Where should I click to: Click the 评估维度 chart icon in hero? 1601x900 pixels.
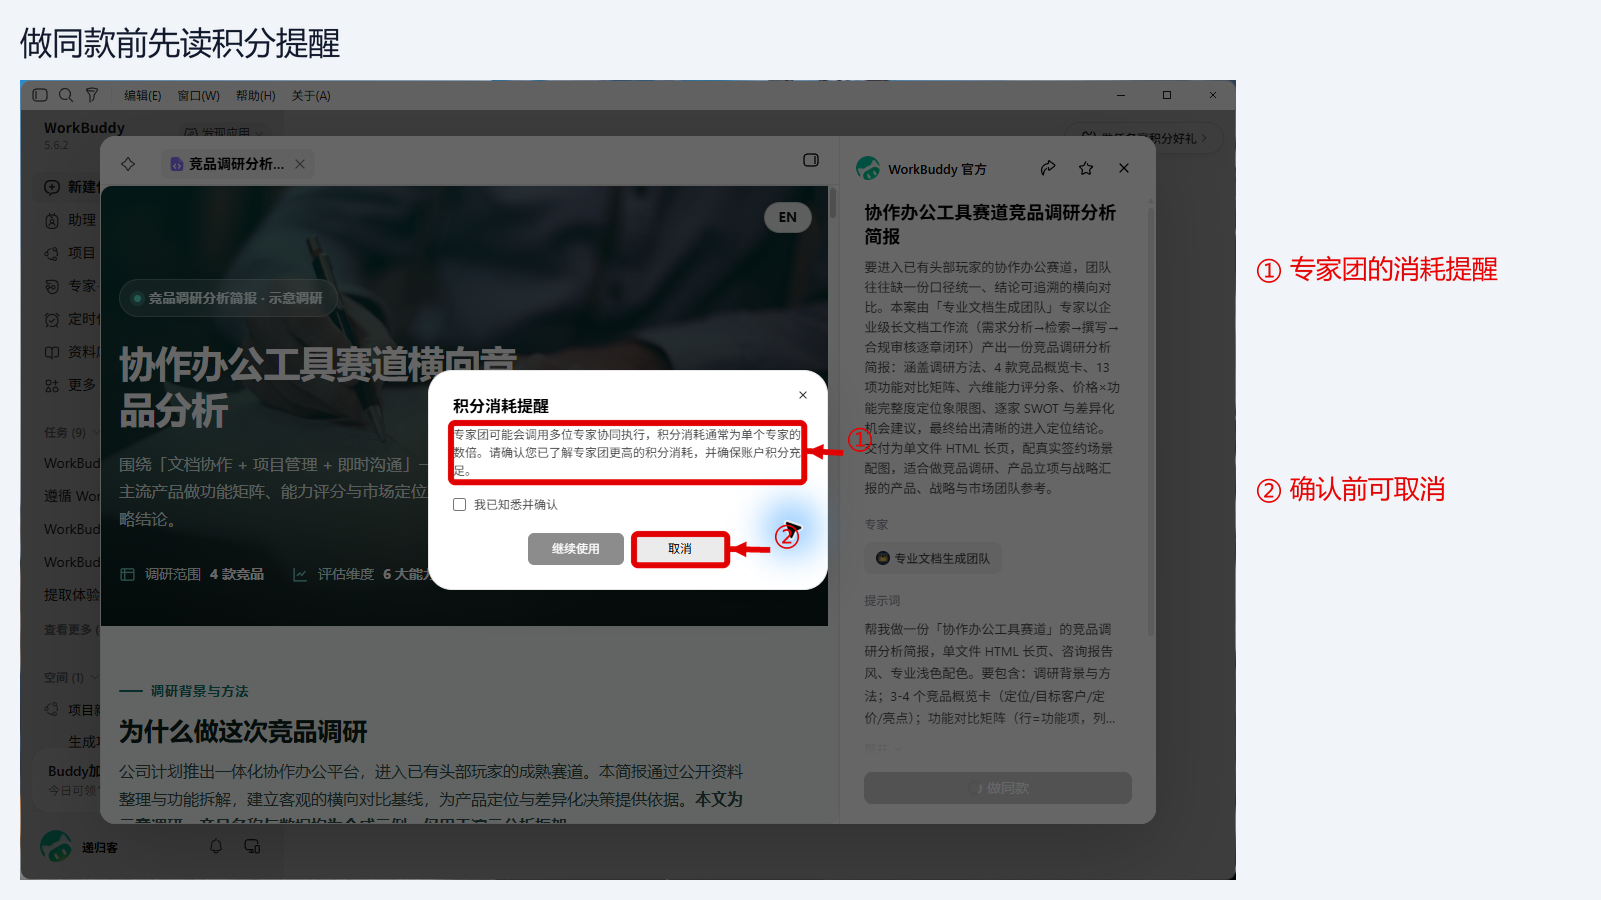300,574
